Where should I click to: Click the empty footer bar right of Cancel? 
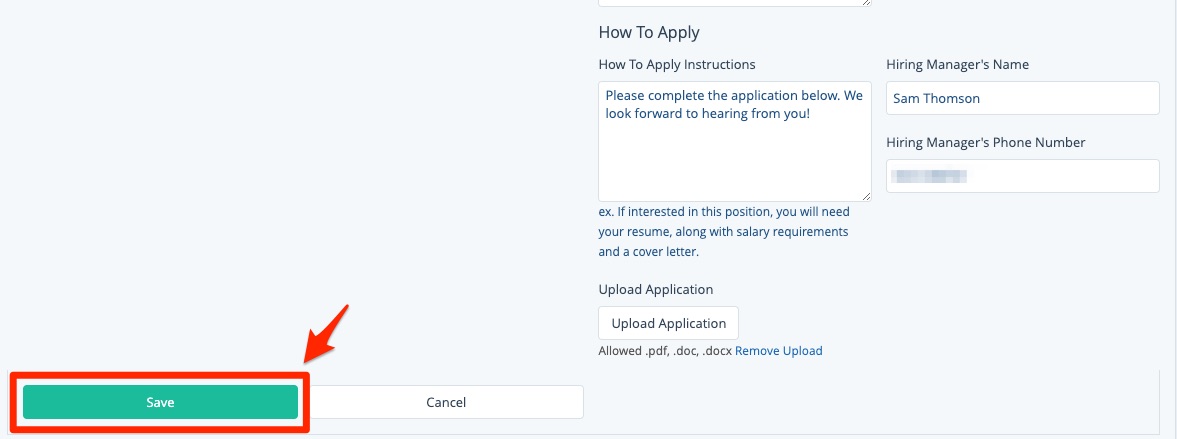(870, 402)
